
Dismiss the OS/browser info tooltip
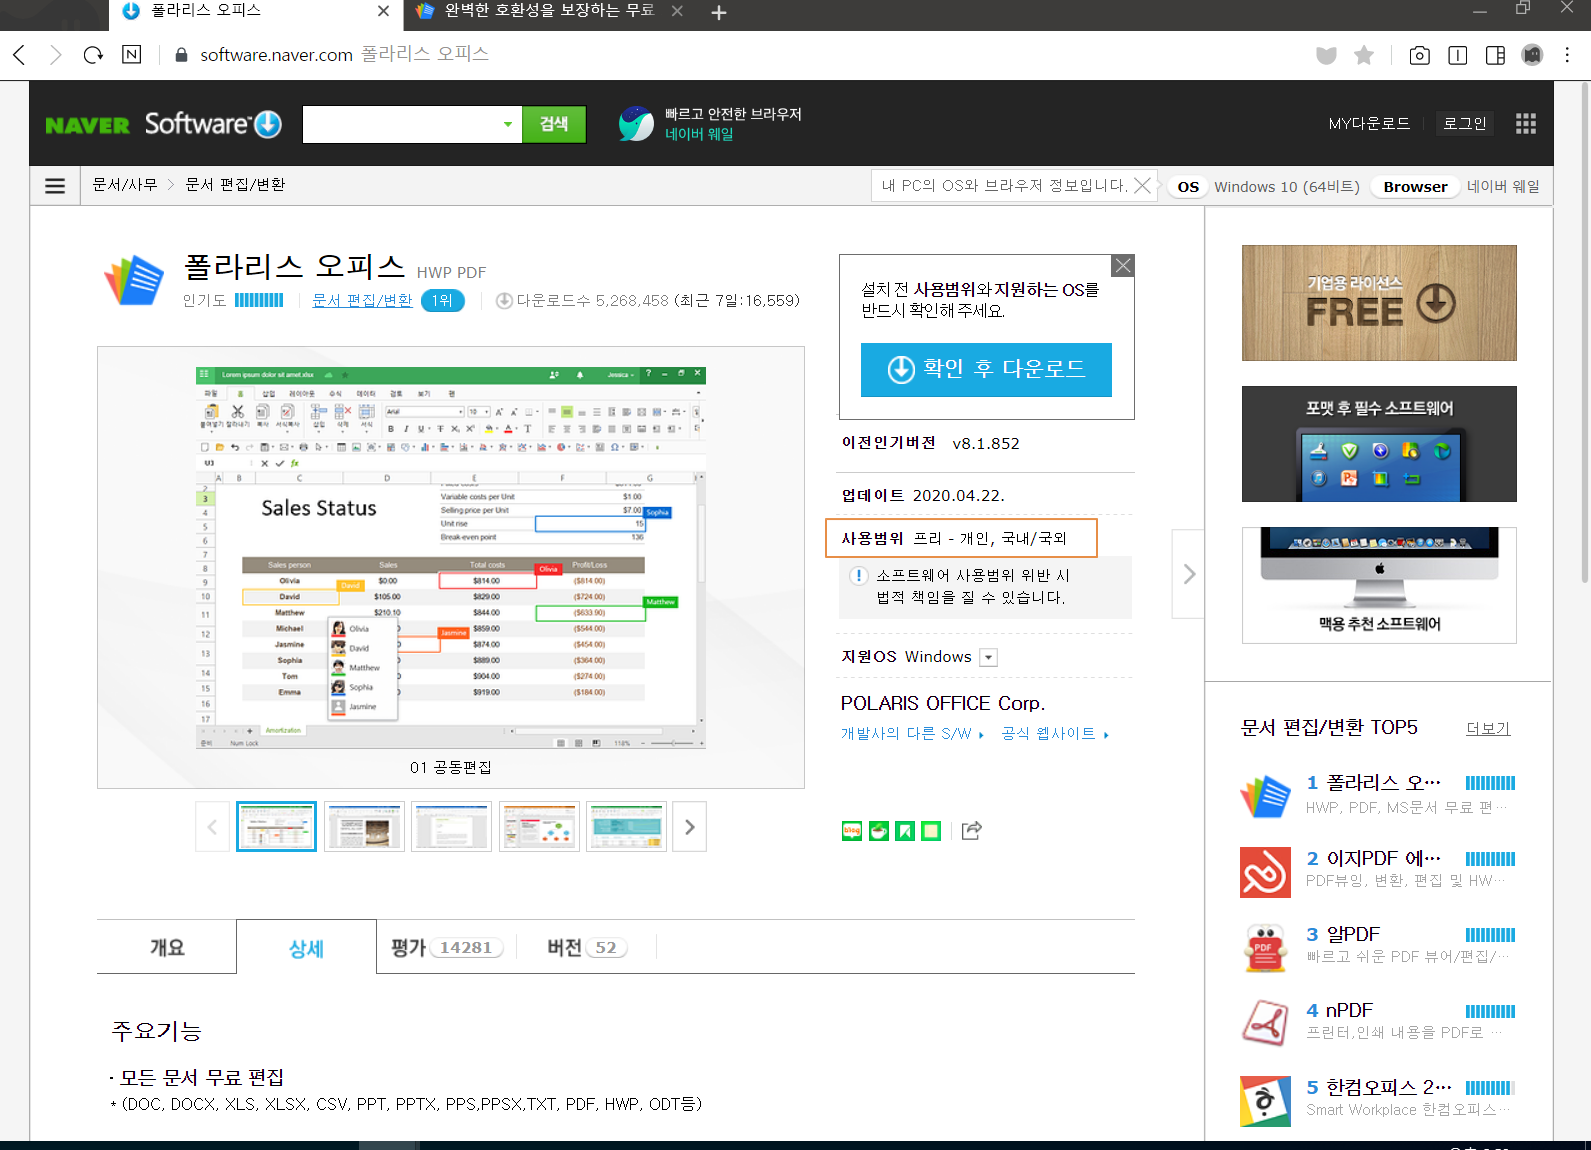tap(1142, 186)
